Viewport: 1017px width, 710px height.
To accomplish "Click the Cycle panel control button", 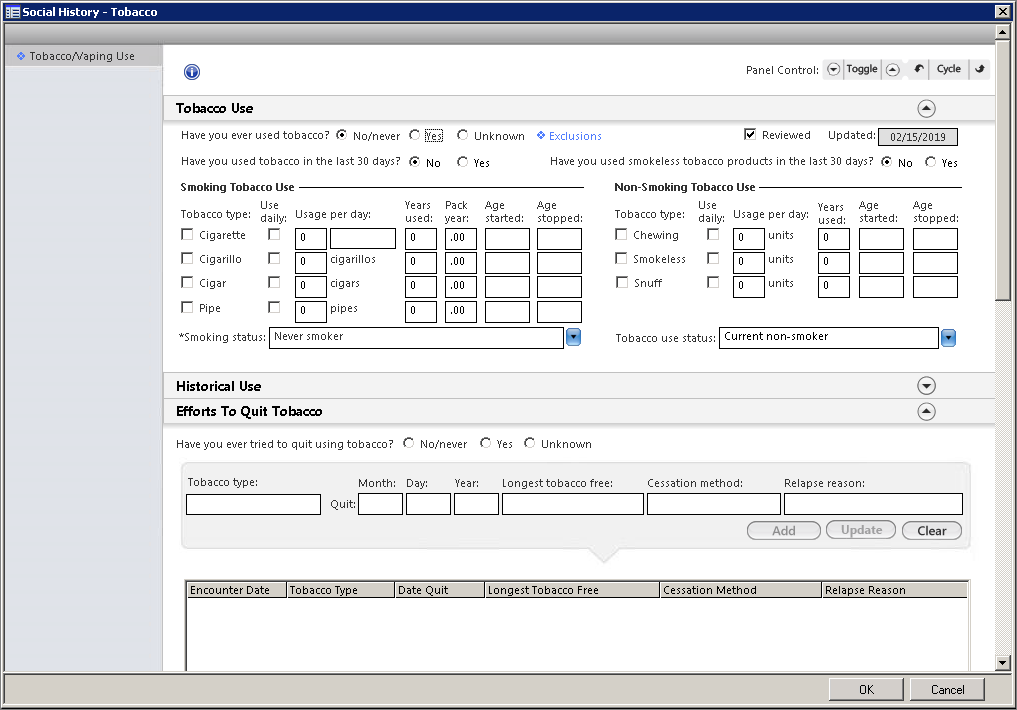I will point(949,69).
